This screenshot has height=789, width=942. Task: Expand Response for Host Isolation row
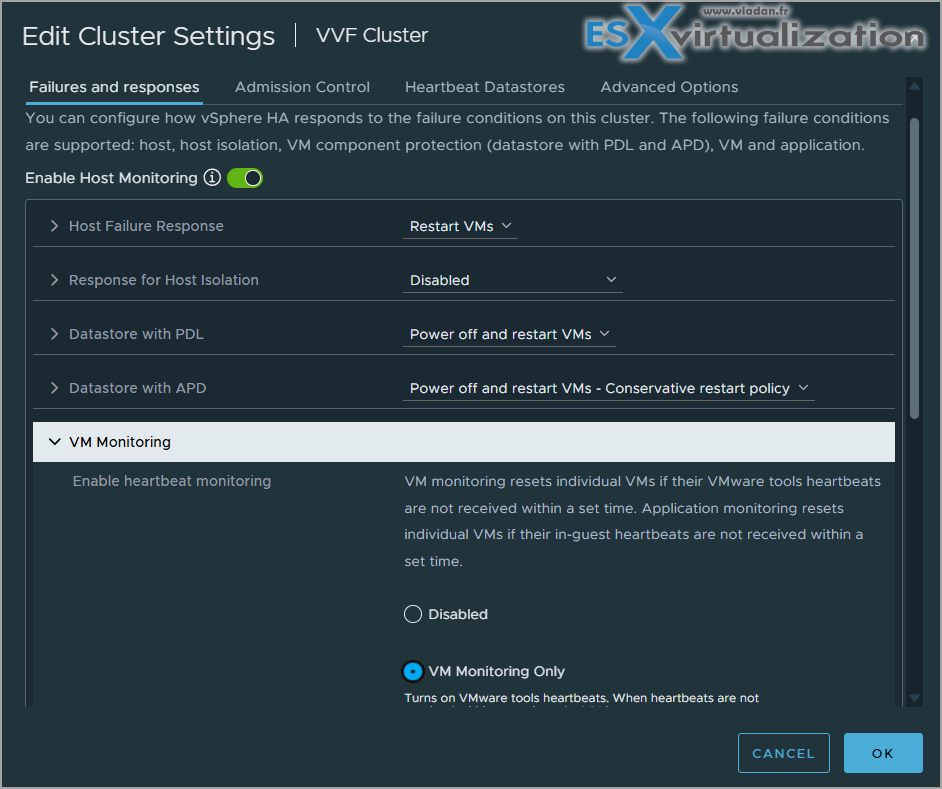pyautogui.click(x=55, y=280)
